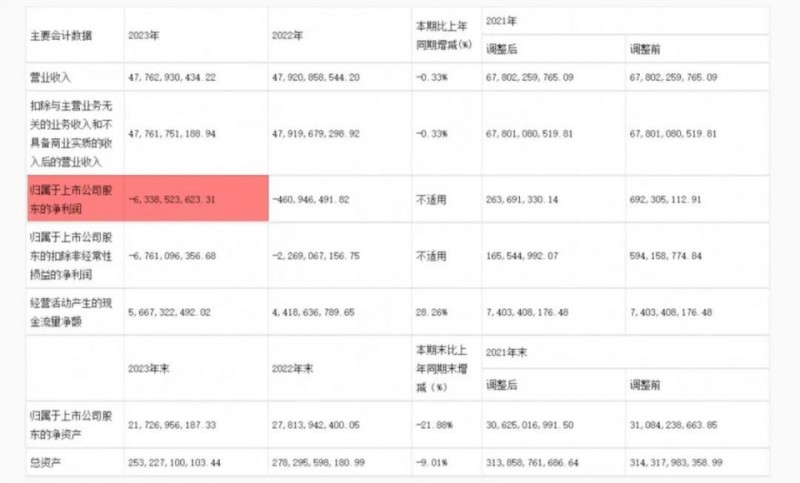This screenshot has height=483, width=800.
Task: Click the highlighted net profit value -6,338,523,623.31
Action: [172, 199]
